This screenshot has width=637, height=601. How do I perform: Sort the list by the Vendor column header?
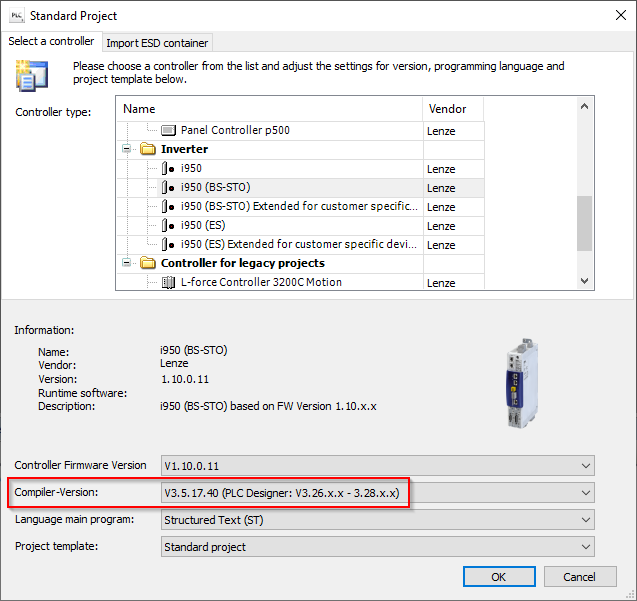(453, 109)
